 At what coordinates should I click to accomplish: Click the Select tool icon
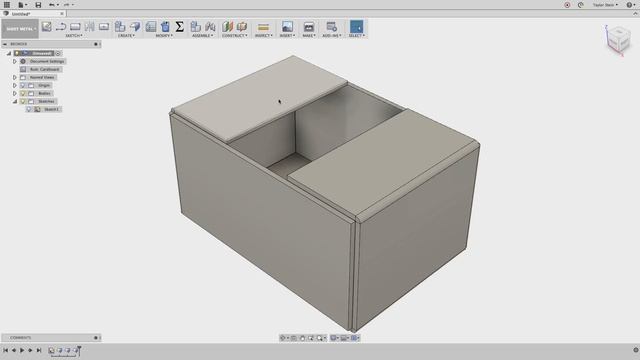click(x=356, y=27)
